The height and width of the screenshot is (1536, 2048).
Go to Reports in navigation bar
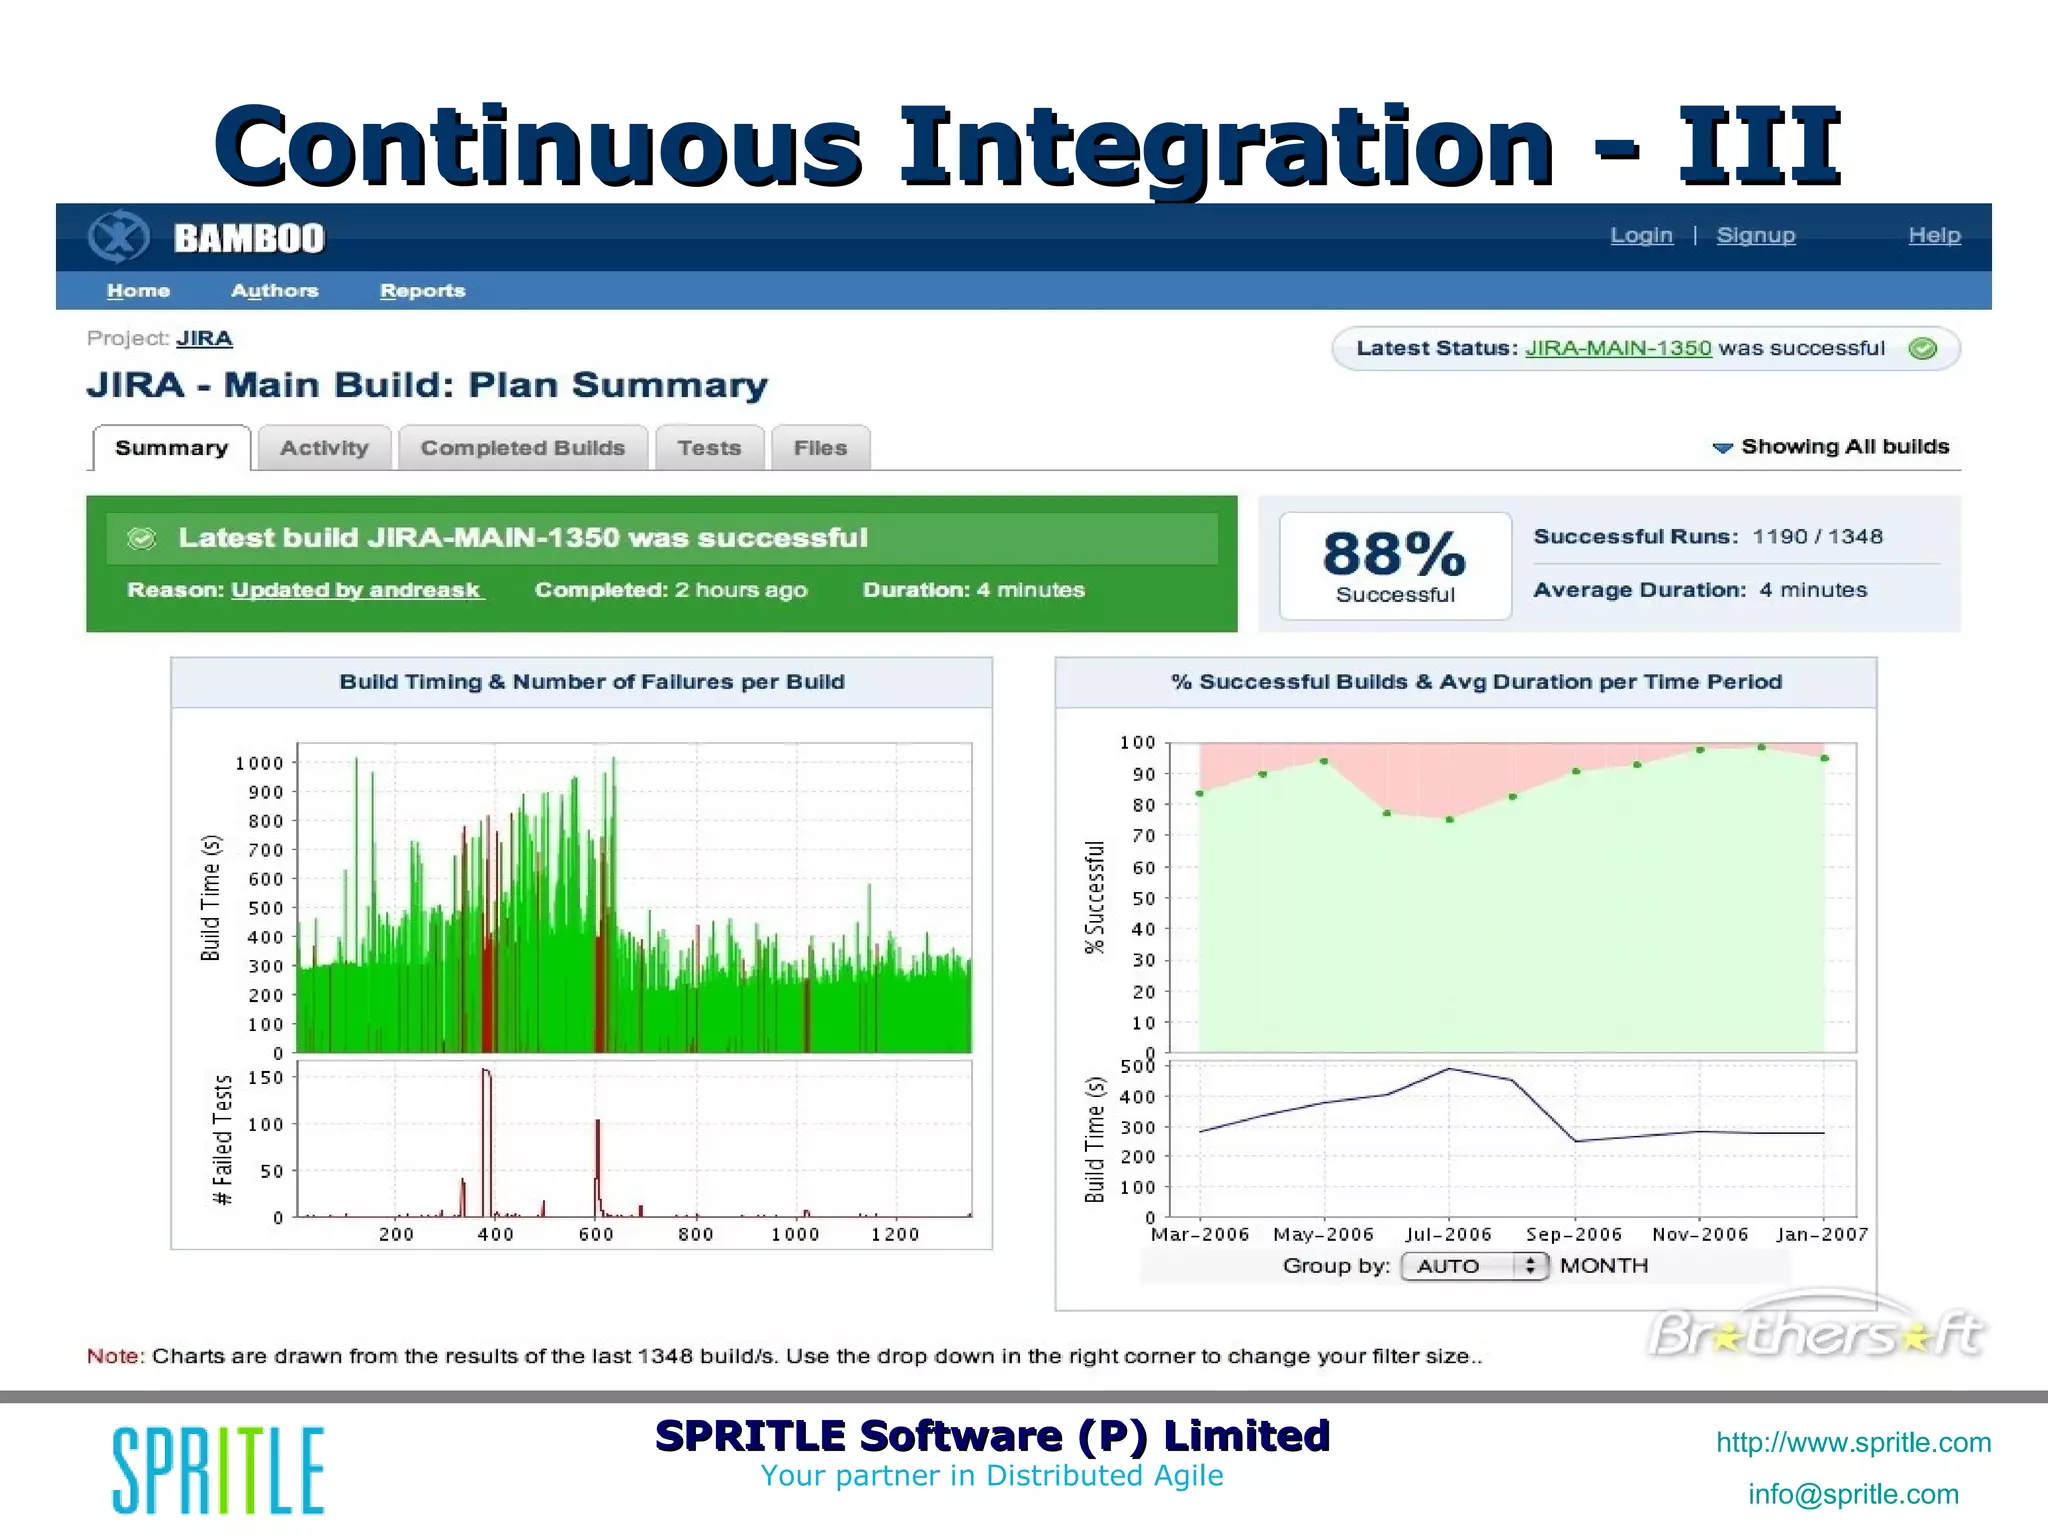click(422, 291)
